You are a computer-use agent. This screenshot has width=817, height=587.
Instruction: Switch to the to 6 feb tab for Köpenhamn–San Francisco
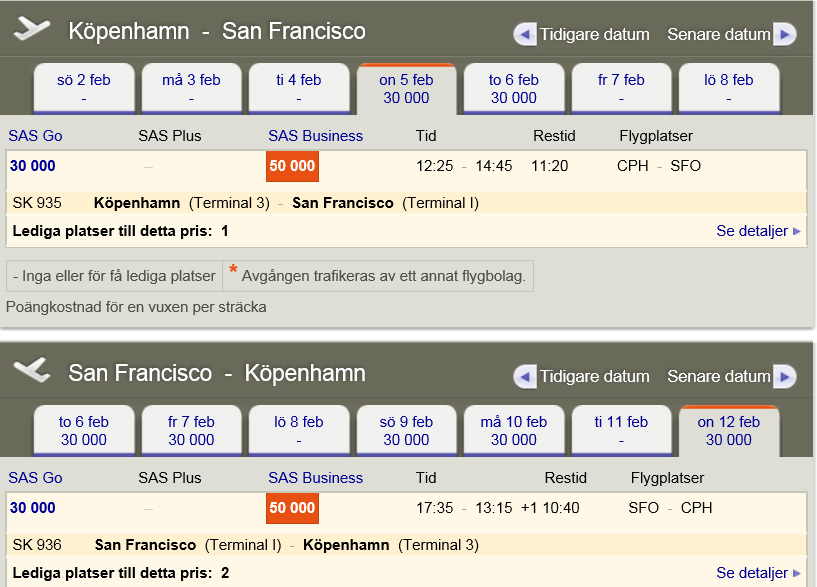[514, 89]
